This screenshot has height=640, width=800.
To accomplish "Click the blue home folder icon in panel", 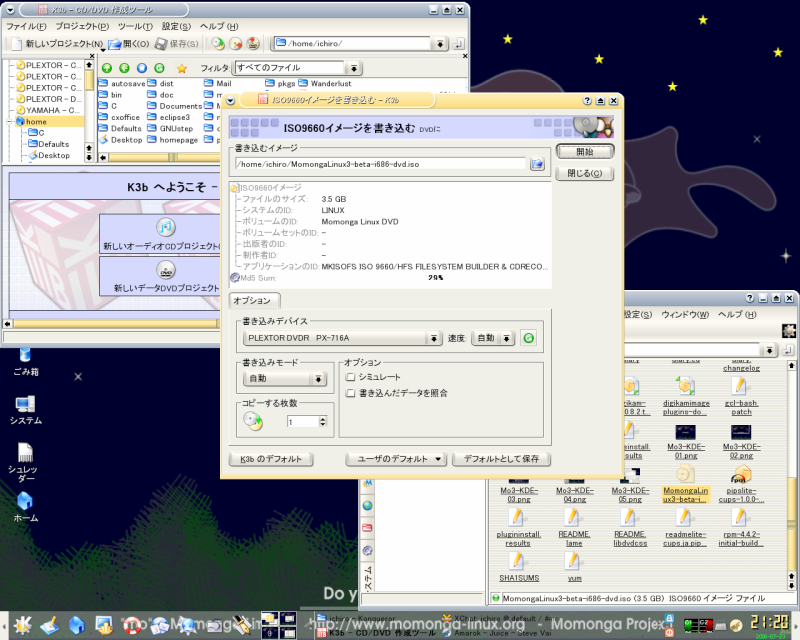I will click(x=77, y=625).
